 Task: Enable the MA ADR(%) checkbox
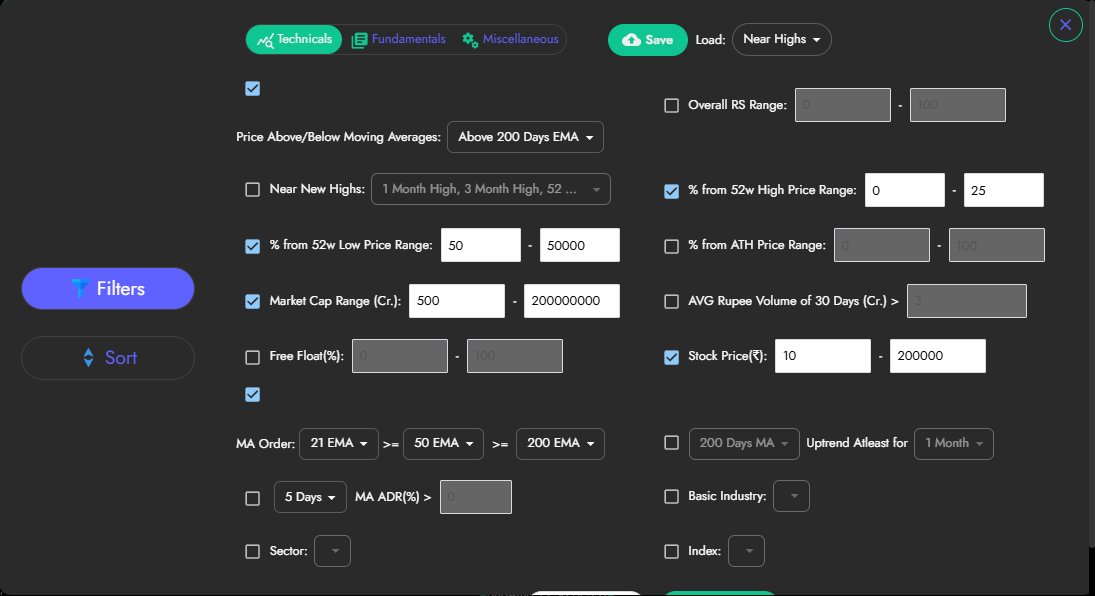(253, 498)
